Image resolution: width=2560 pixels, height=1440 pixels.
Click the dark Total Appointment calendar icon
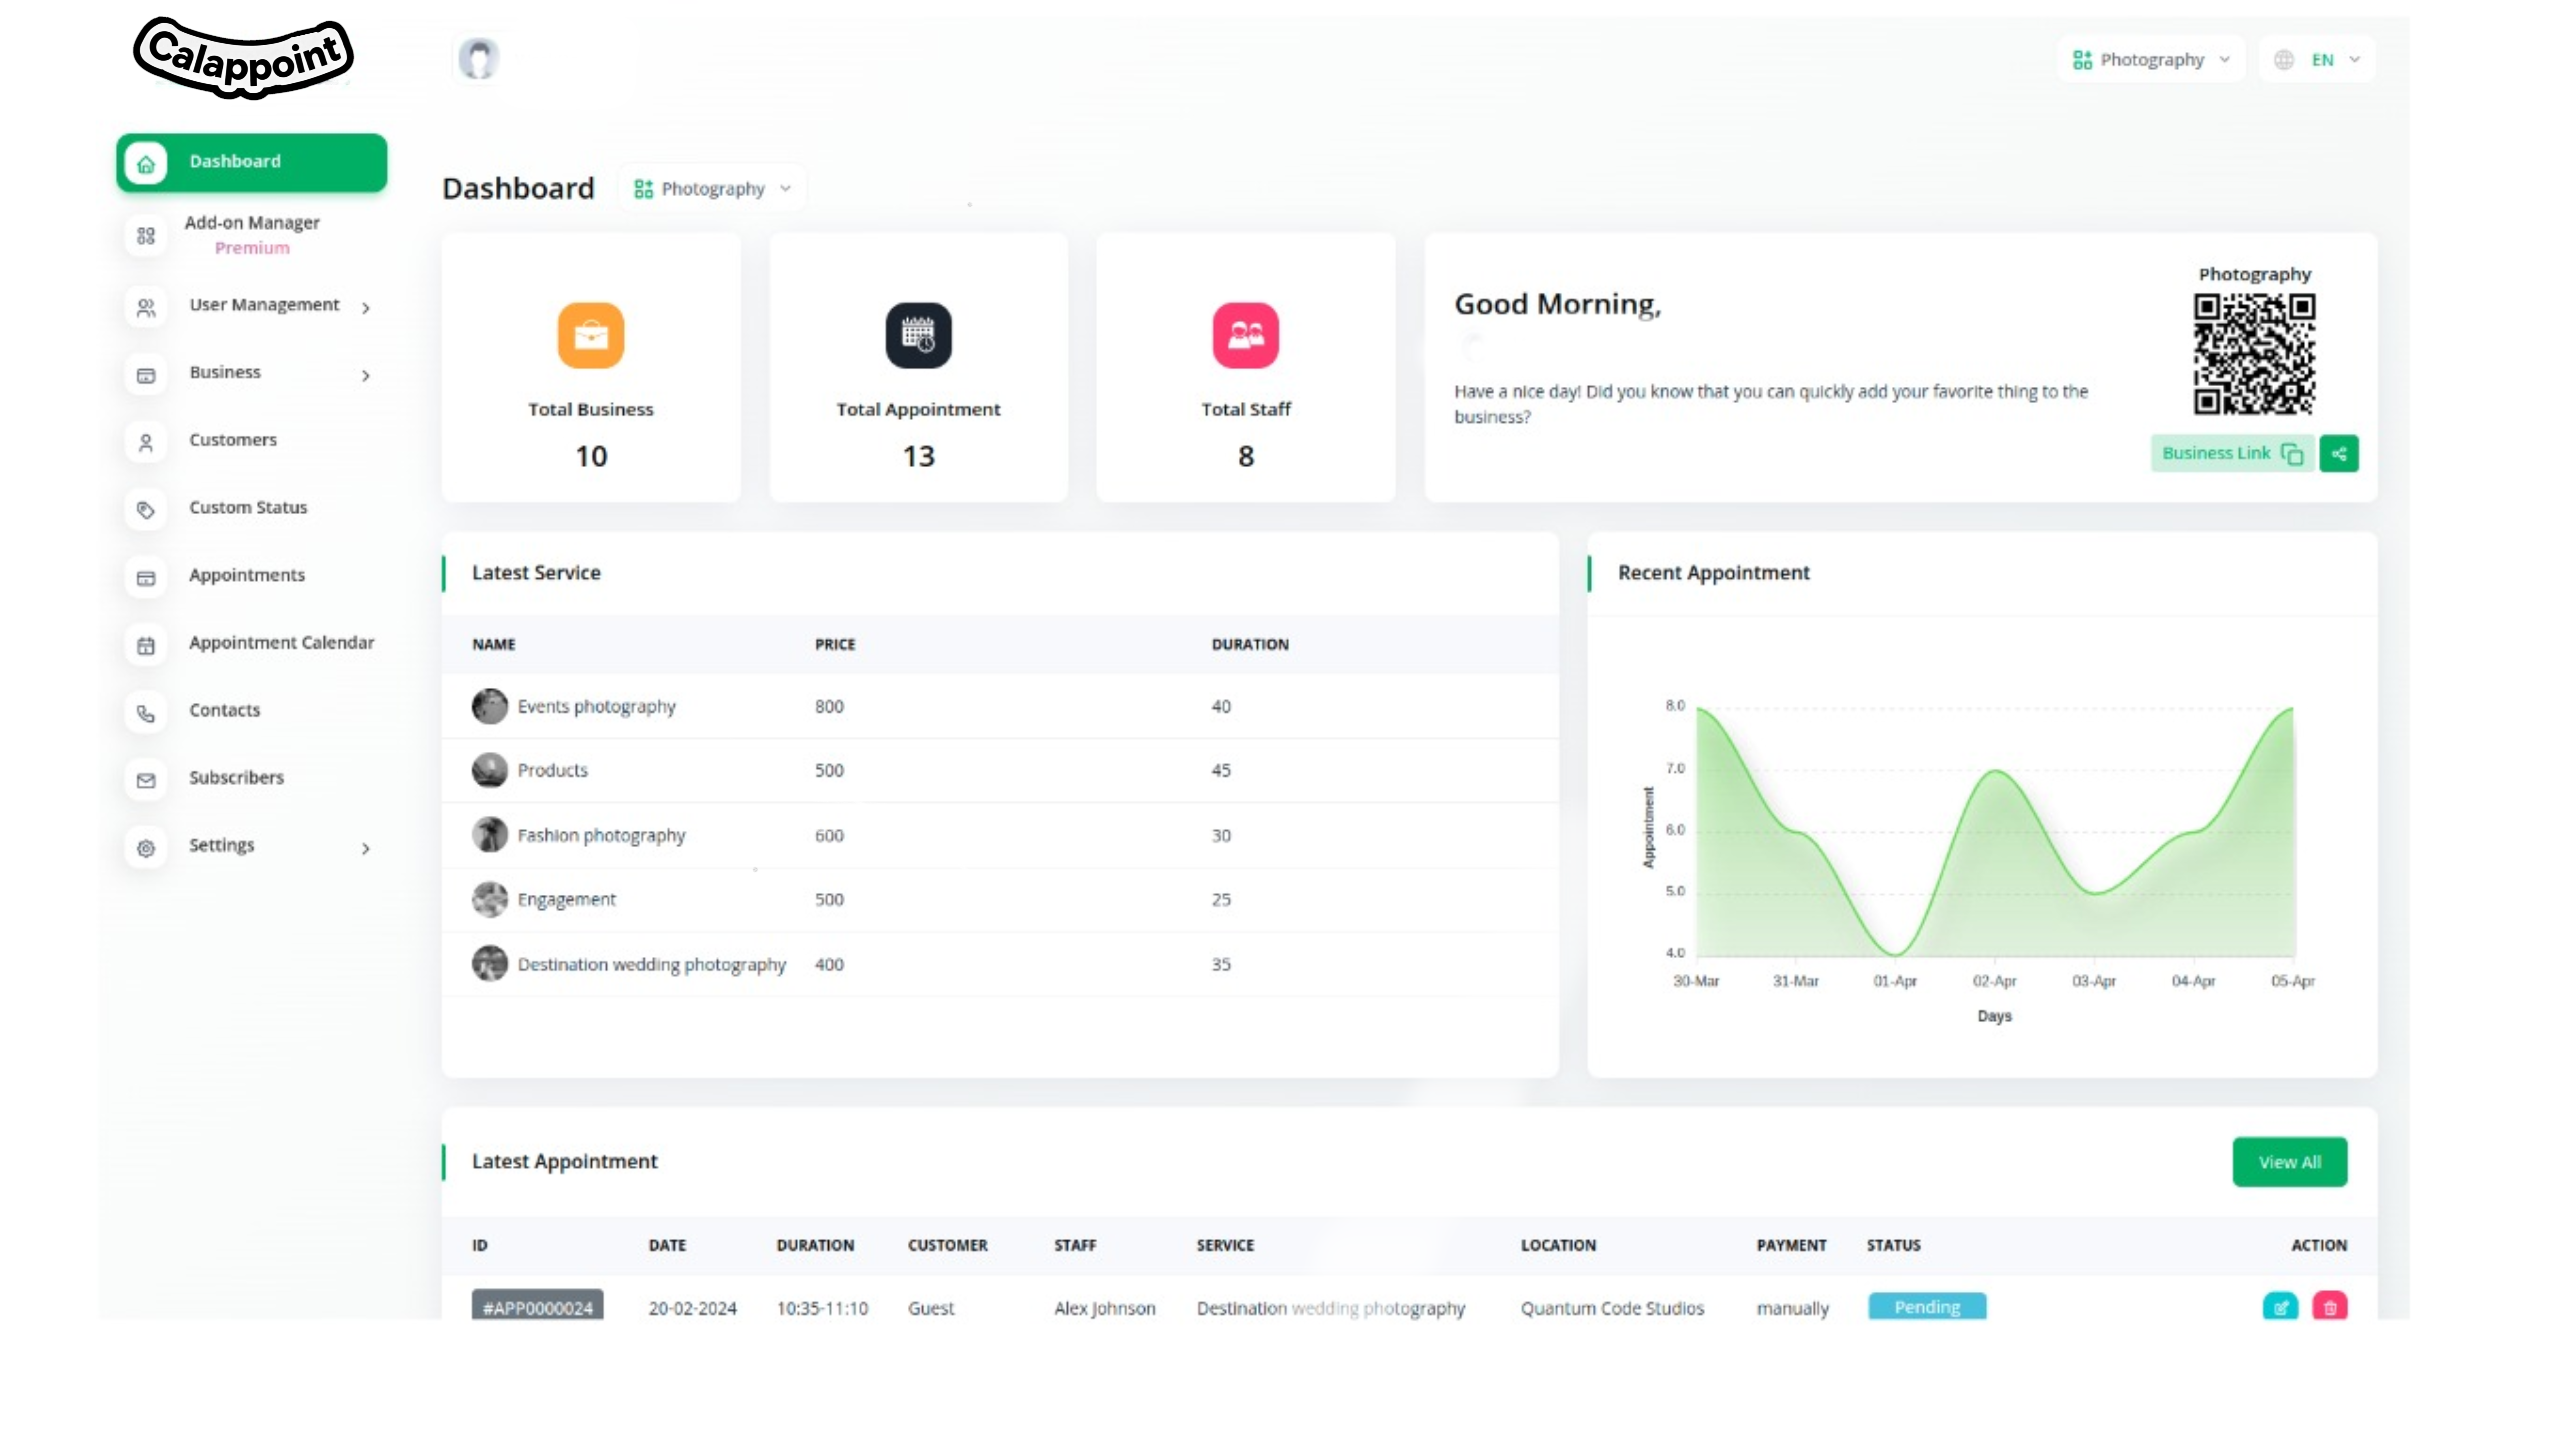click(918, 335)
